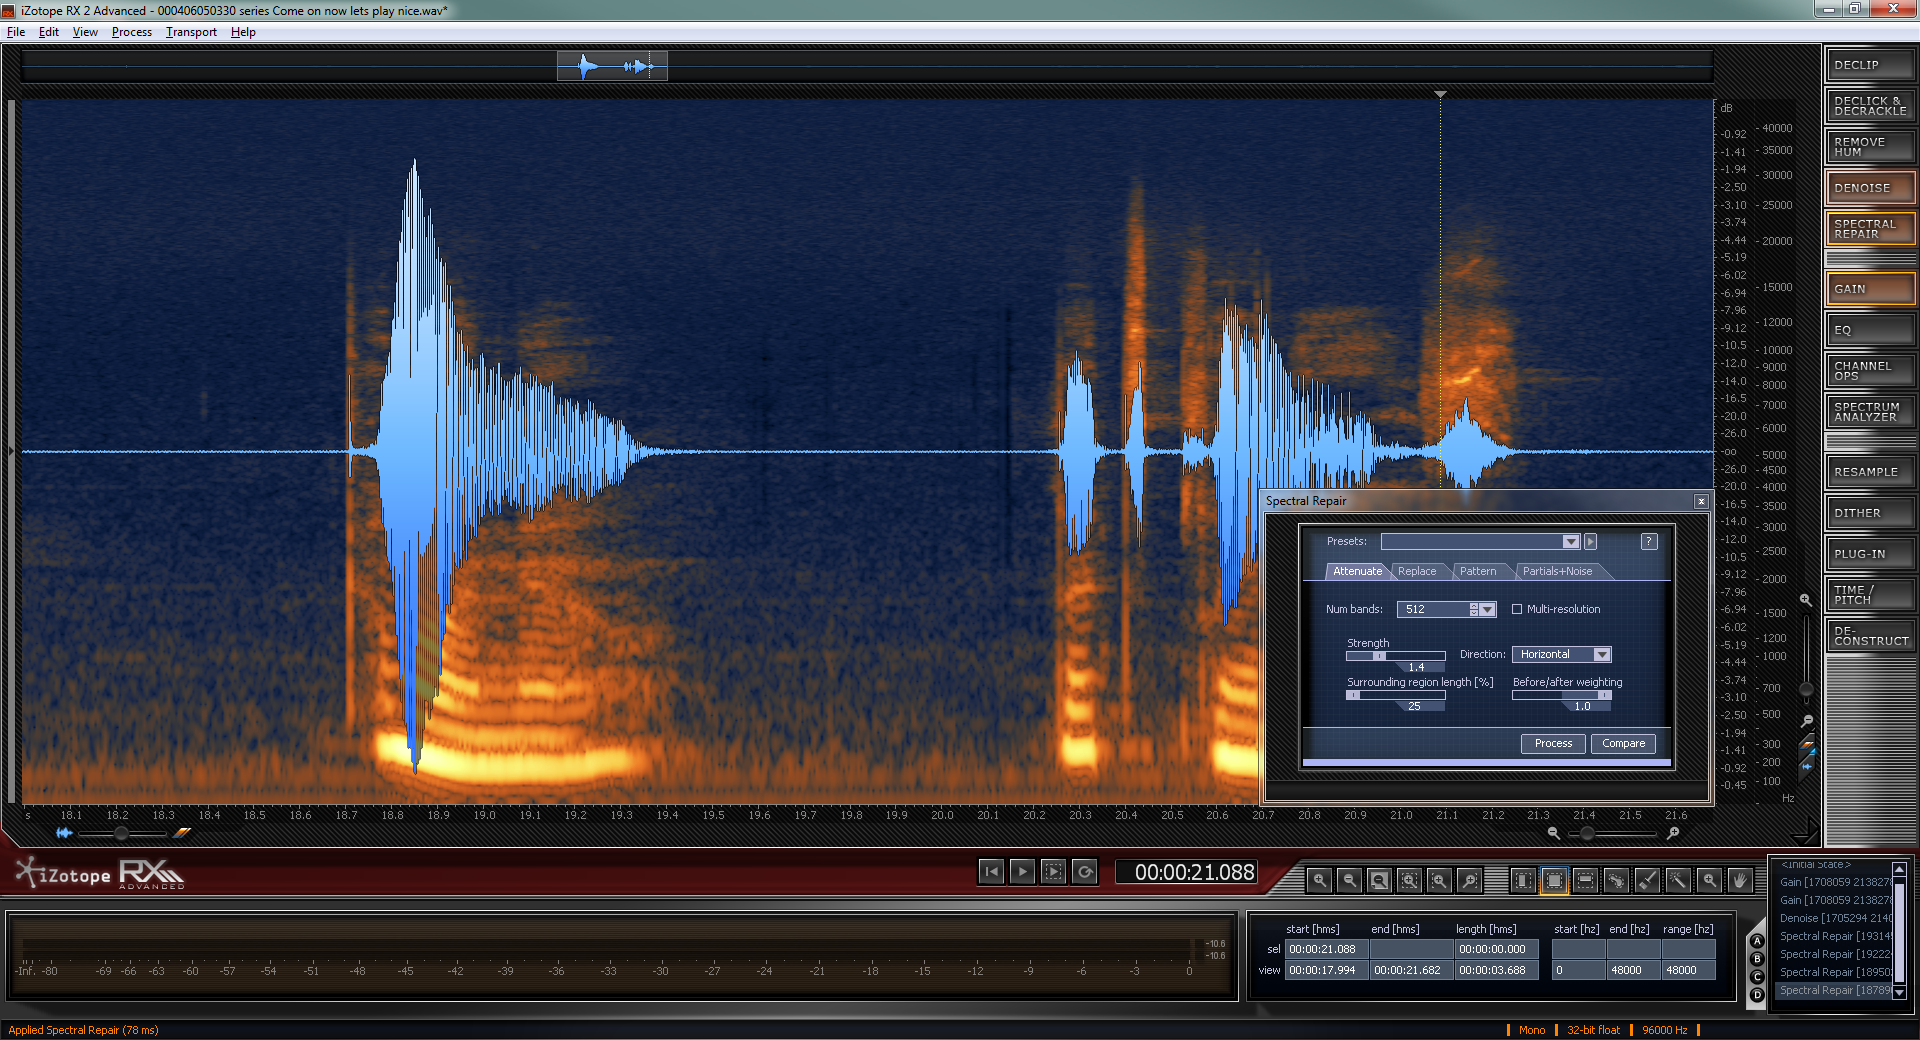Viewport: 1920px width, 1040px height.
Task: Click the Strength slider
Action: point(1395,656)
